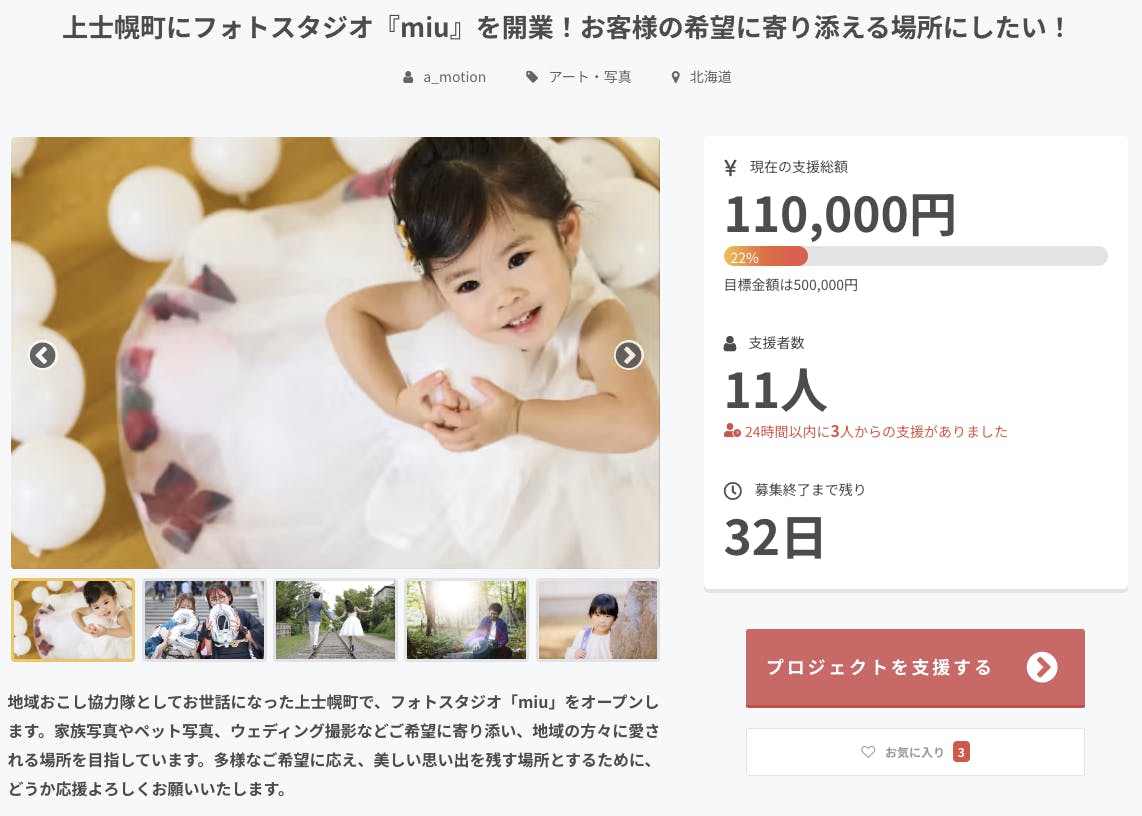Advance to the next slideshow photo

[x=629, y=355]
